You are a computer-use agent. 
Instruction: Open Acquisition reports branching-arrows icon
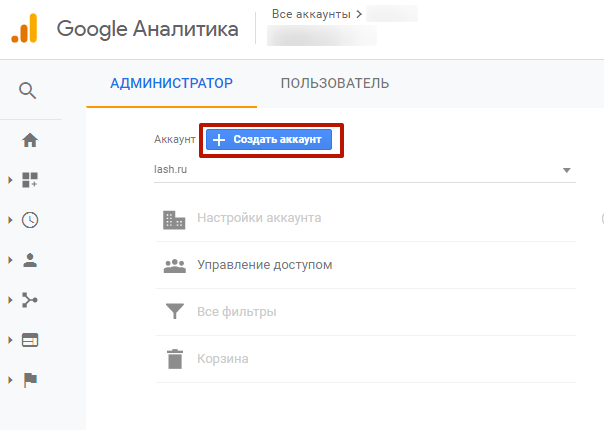pos(30,300)
